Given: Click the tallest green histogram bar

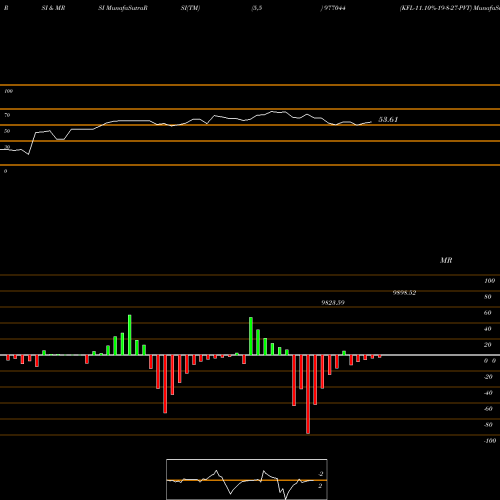Looking at the screenshot, I should coord(130,335).
